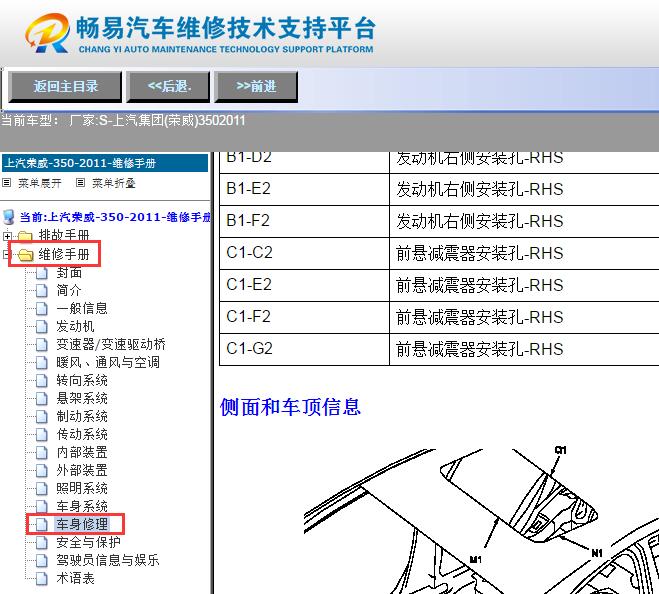The height and width of the screenshot is (594, 659).
Task: Expand the 排故手册 tree node
Action: point(7,236)
